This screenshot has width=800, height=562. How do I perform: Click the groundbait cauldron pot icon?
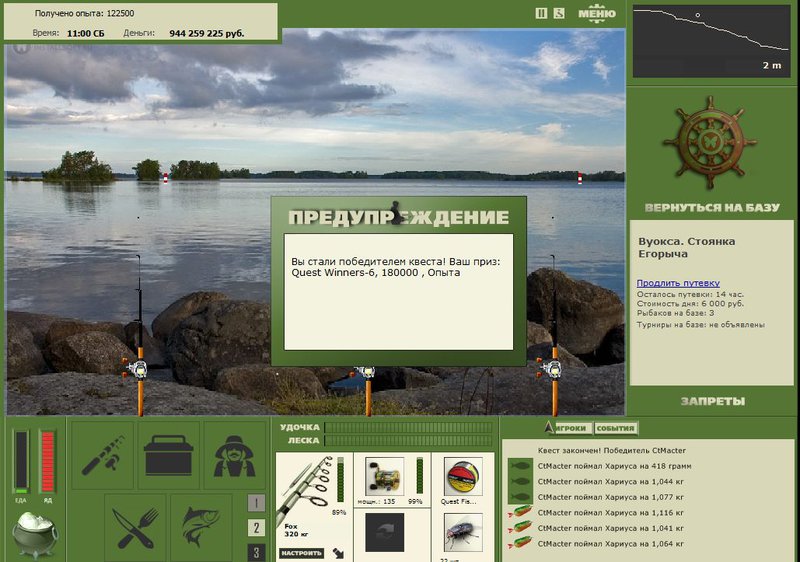tap(35, 534)
